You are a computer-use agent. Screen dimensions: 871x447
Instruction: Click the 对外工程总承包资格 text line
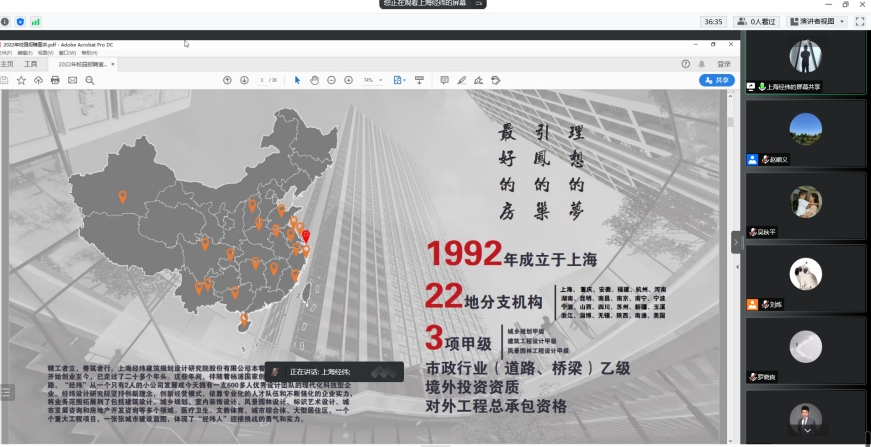click(496, 406)
